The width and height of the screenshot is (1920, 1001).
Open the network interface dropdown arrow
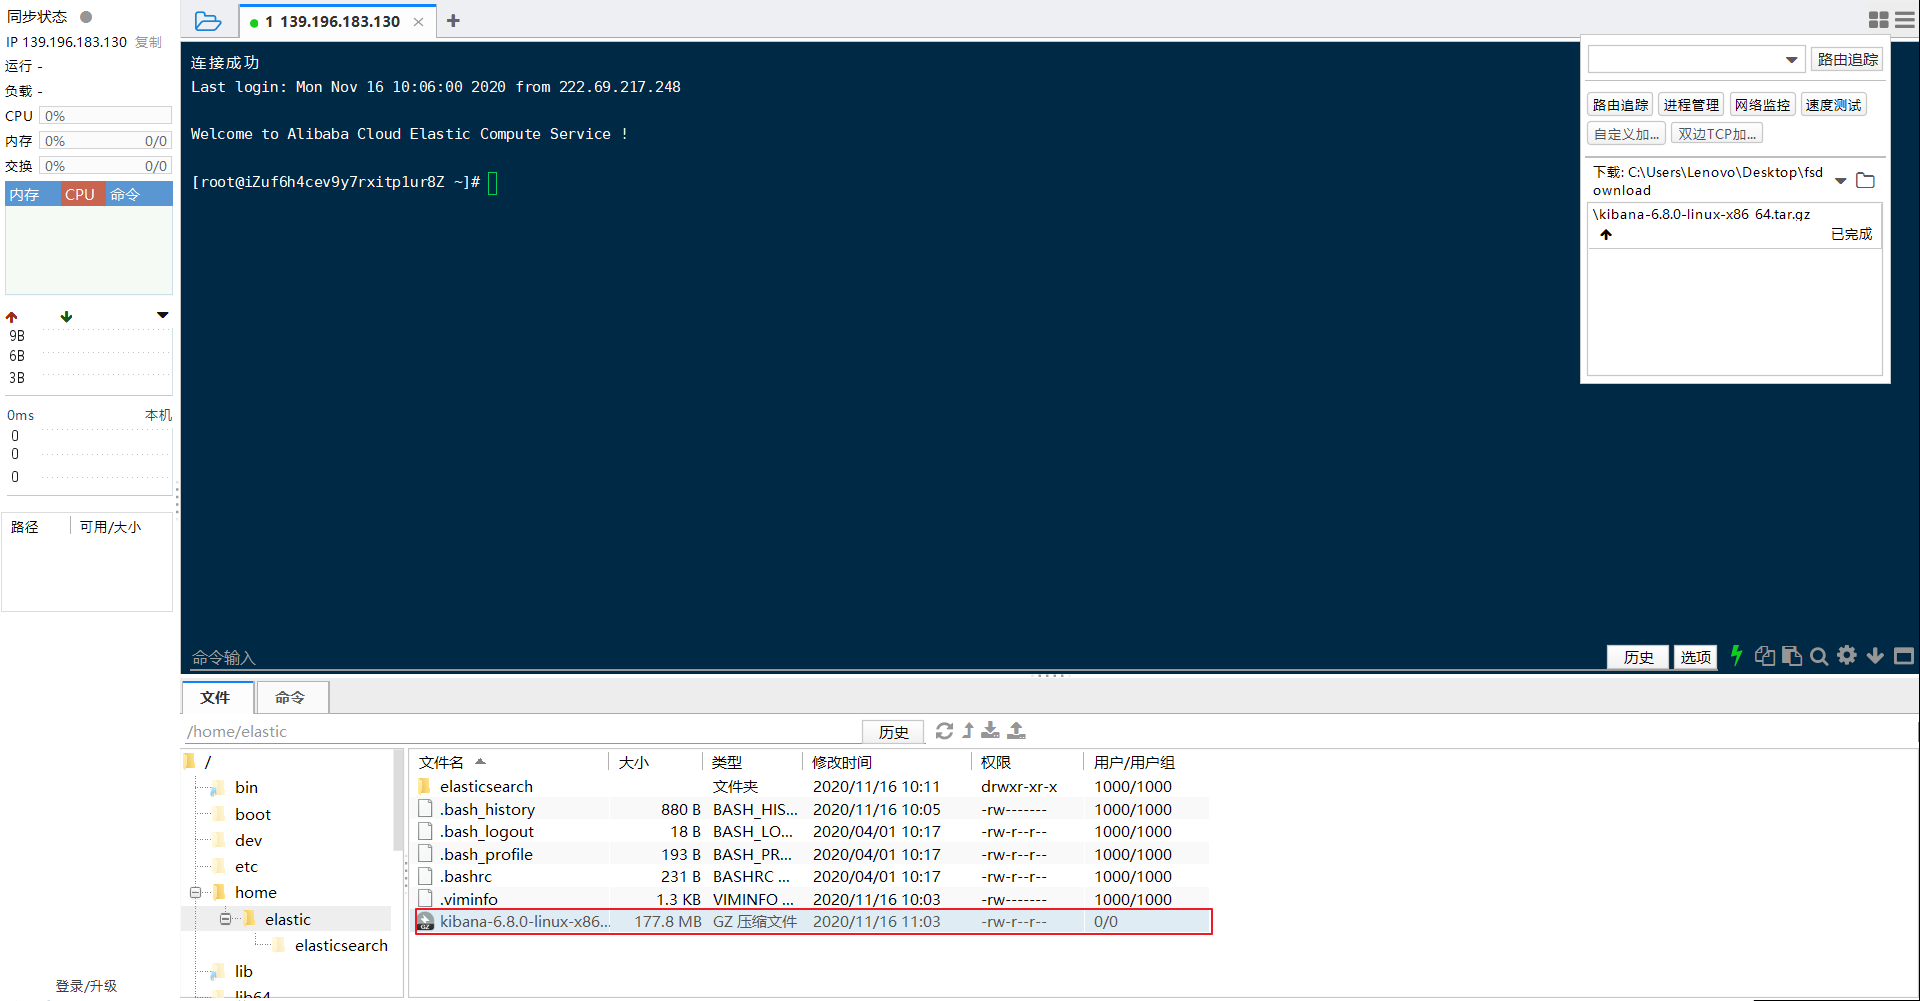[x=163, y=315]
